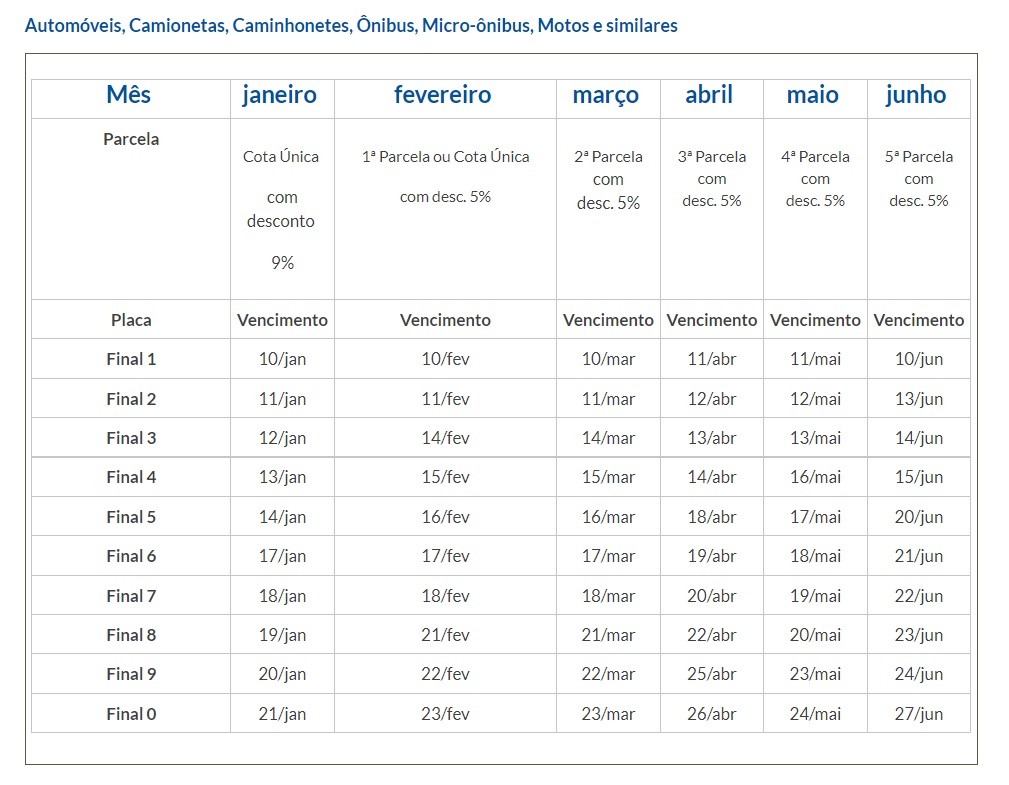The width and height of the screenshot is (1009, 785).
Task: Select the 'Cota Única com desconto 9%' cell
Action: pos(282,209)
